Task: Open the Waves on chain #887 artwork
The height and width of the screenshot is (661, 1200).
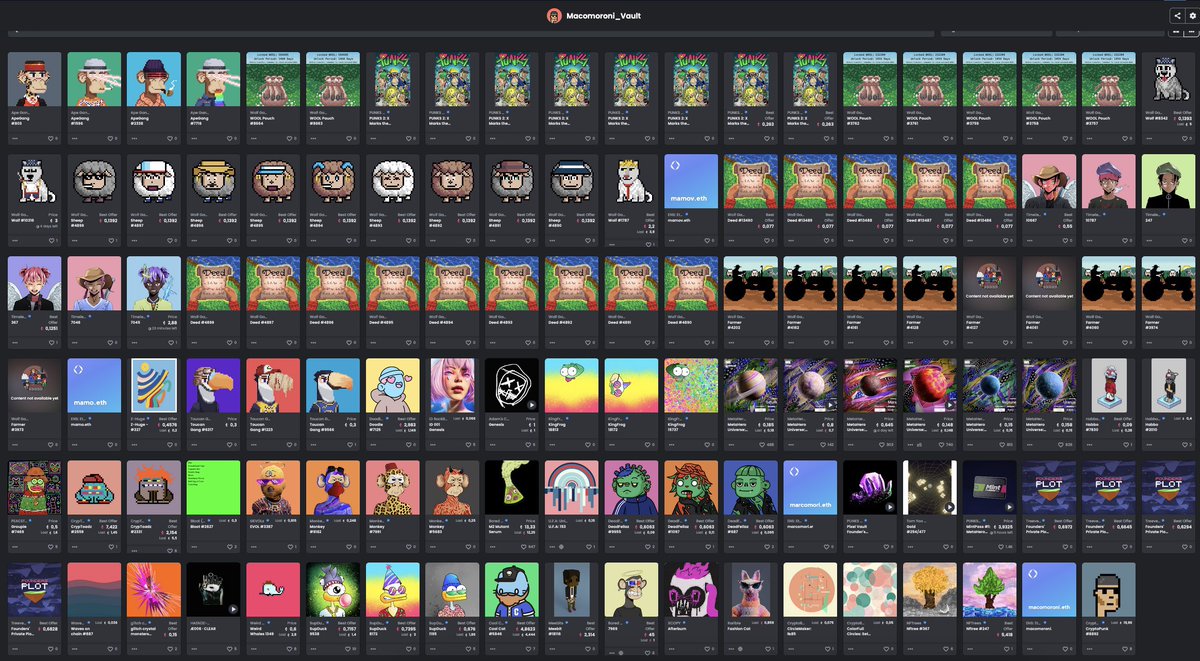Action: pyautogui.click(x=94, y=589)
